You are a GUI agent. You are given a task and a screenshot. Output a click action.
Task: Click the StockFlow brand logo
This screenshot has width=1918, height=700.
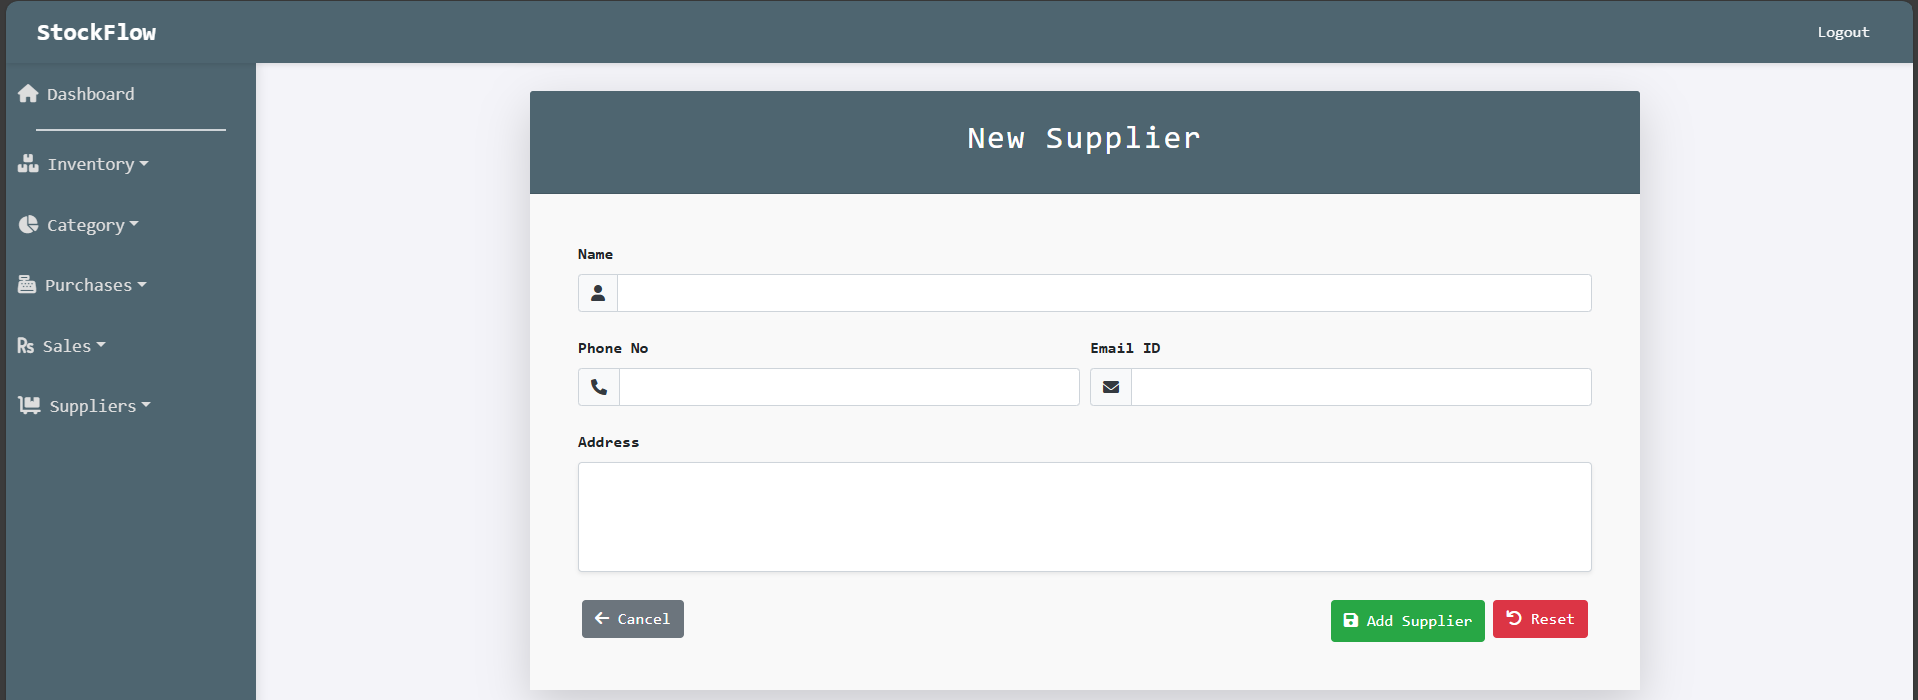pyautogui.click(x=96, y=32)
